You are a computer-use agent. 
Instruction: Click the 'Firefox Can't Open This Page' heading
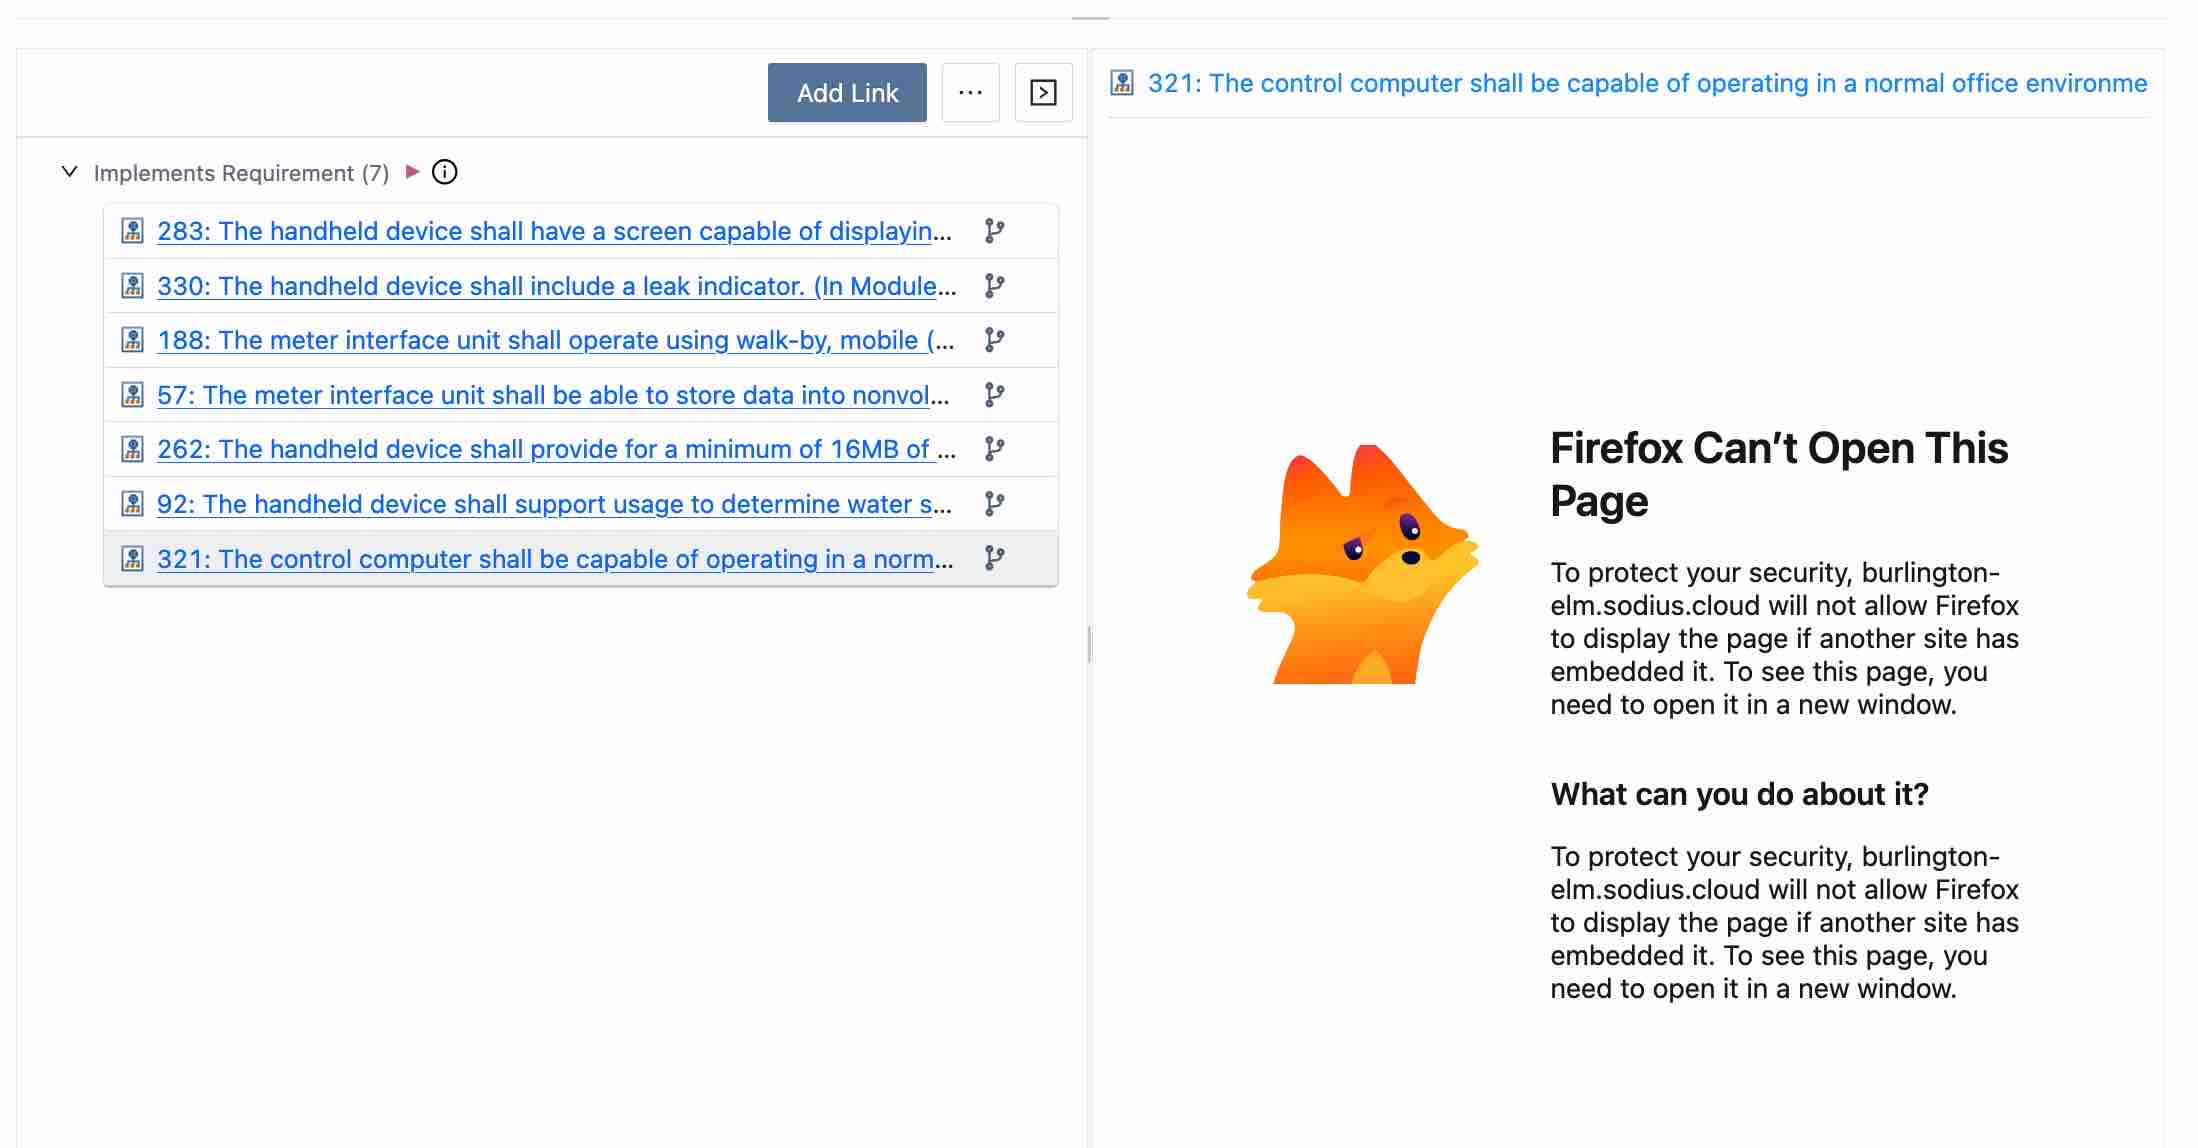[1779, 474]
